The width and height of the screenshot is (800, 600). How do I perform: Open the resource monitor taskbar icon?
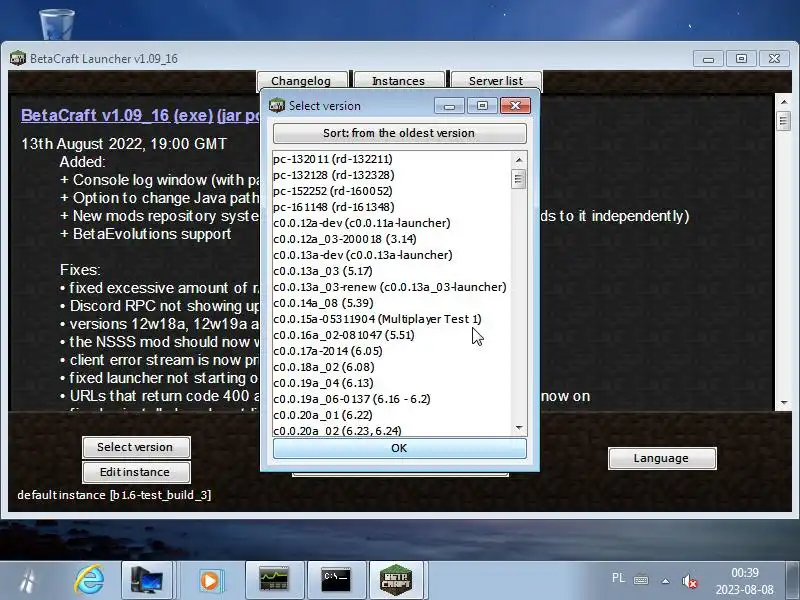coord(274,581)
